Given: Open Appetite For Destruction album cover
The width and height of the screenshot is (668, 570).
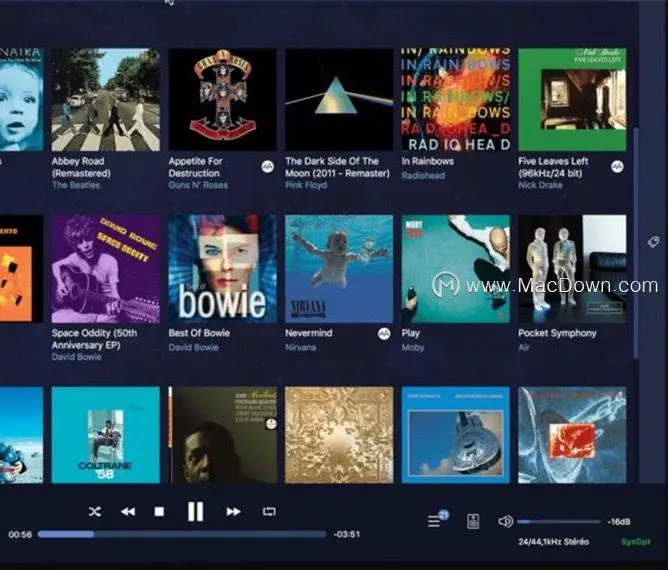Looking at the screenshot, I should click(222, 100).
